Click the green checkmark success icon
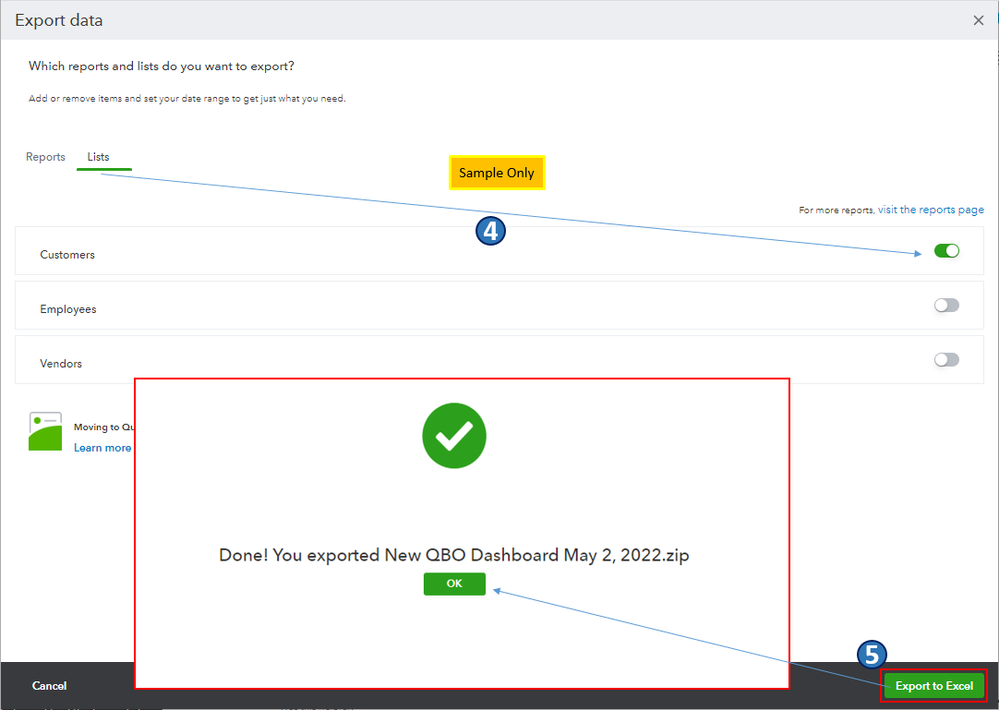 pyautogui.click(x=454, y=435)
